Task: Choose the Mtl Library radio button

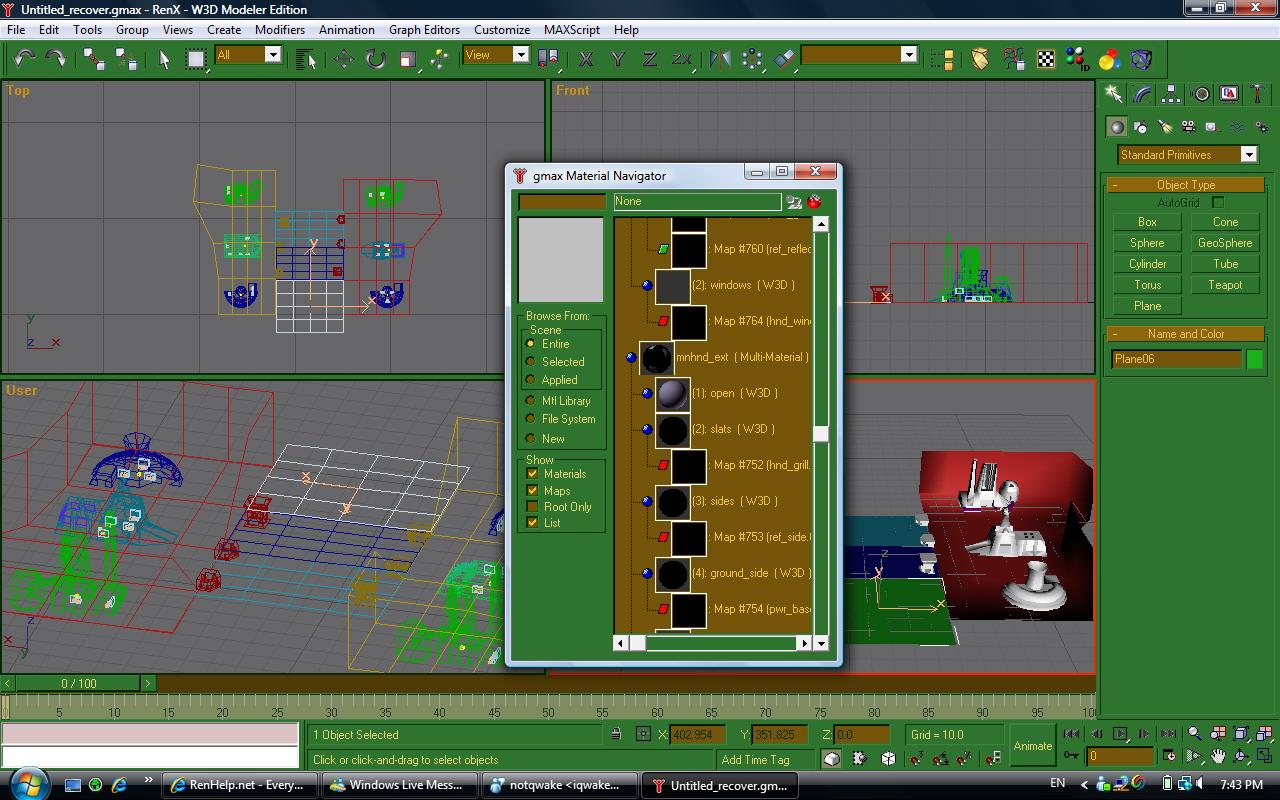Action: coord(531,400)
